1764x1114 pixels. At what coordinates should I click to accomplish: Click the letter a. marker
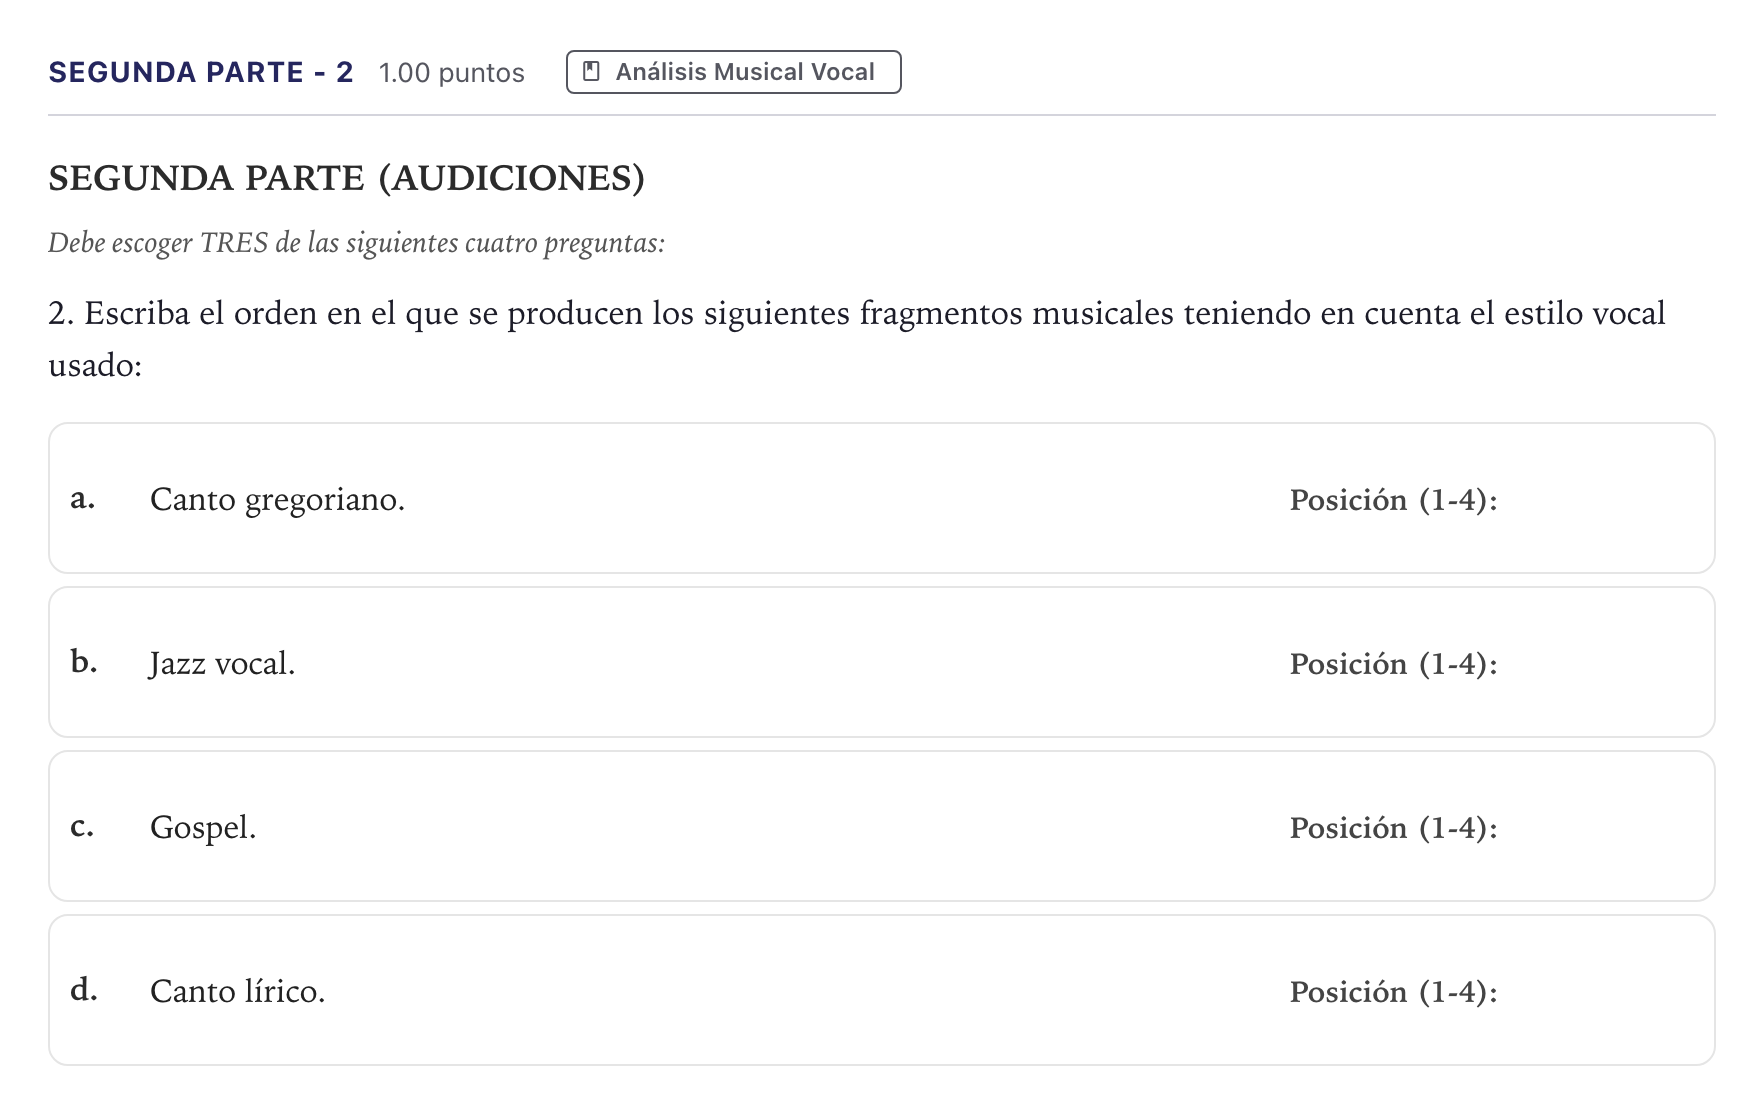83,498
